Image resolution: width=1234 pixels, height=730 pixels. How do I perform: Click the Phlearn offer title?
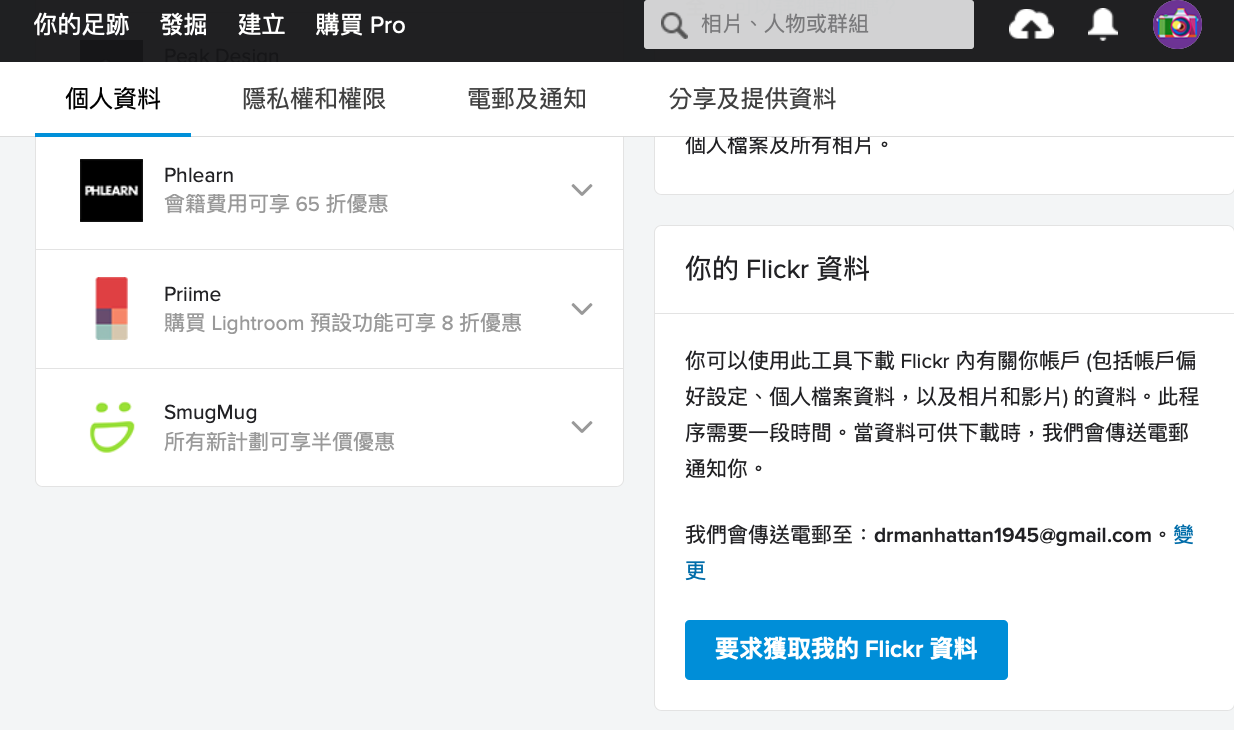pos(199,176)
